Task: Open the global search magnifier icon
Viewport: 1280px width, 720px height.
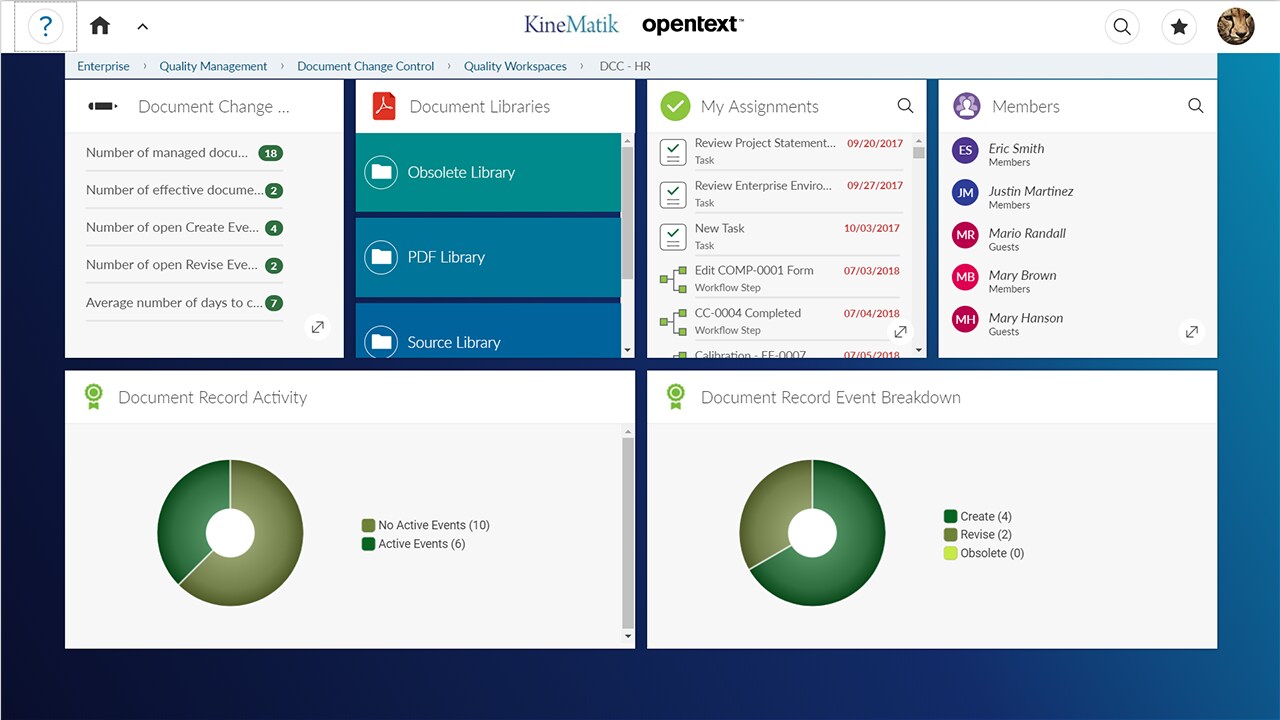Action: point(1122,27)
